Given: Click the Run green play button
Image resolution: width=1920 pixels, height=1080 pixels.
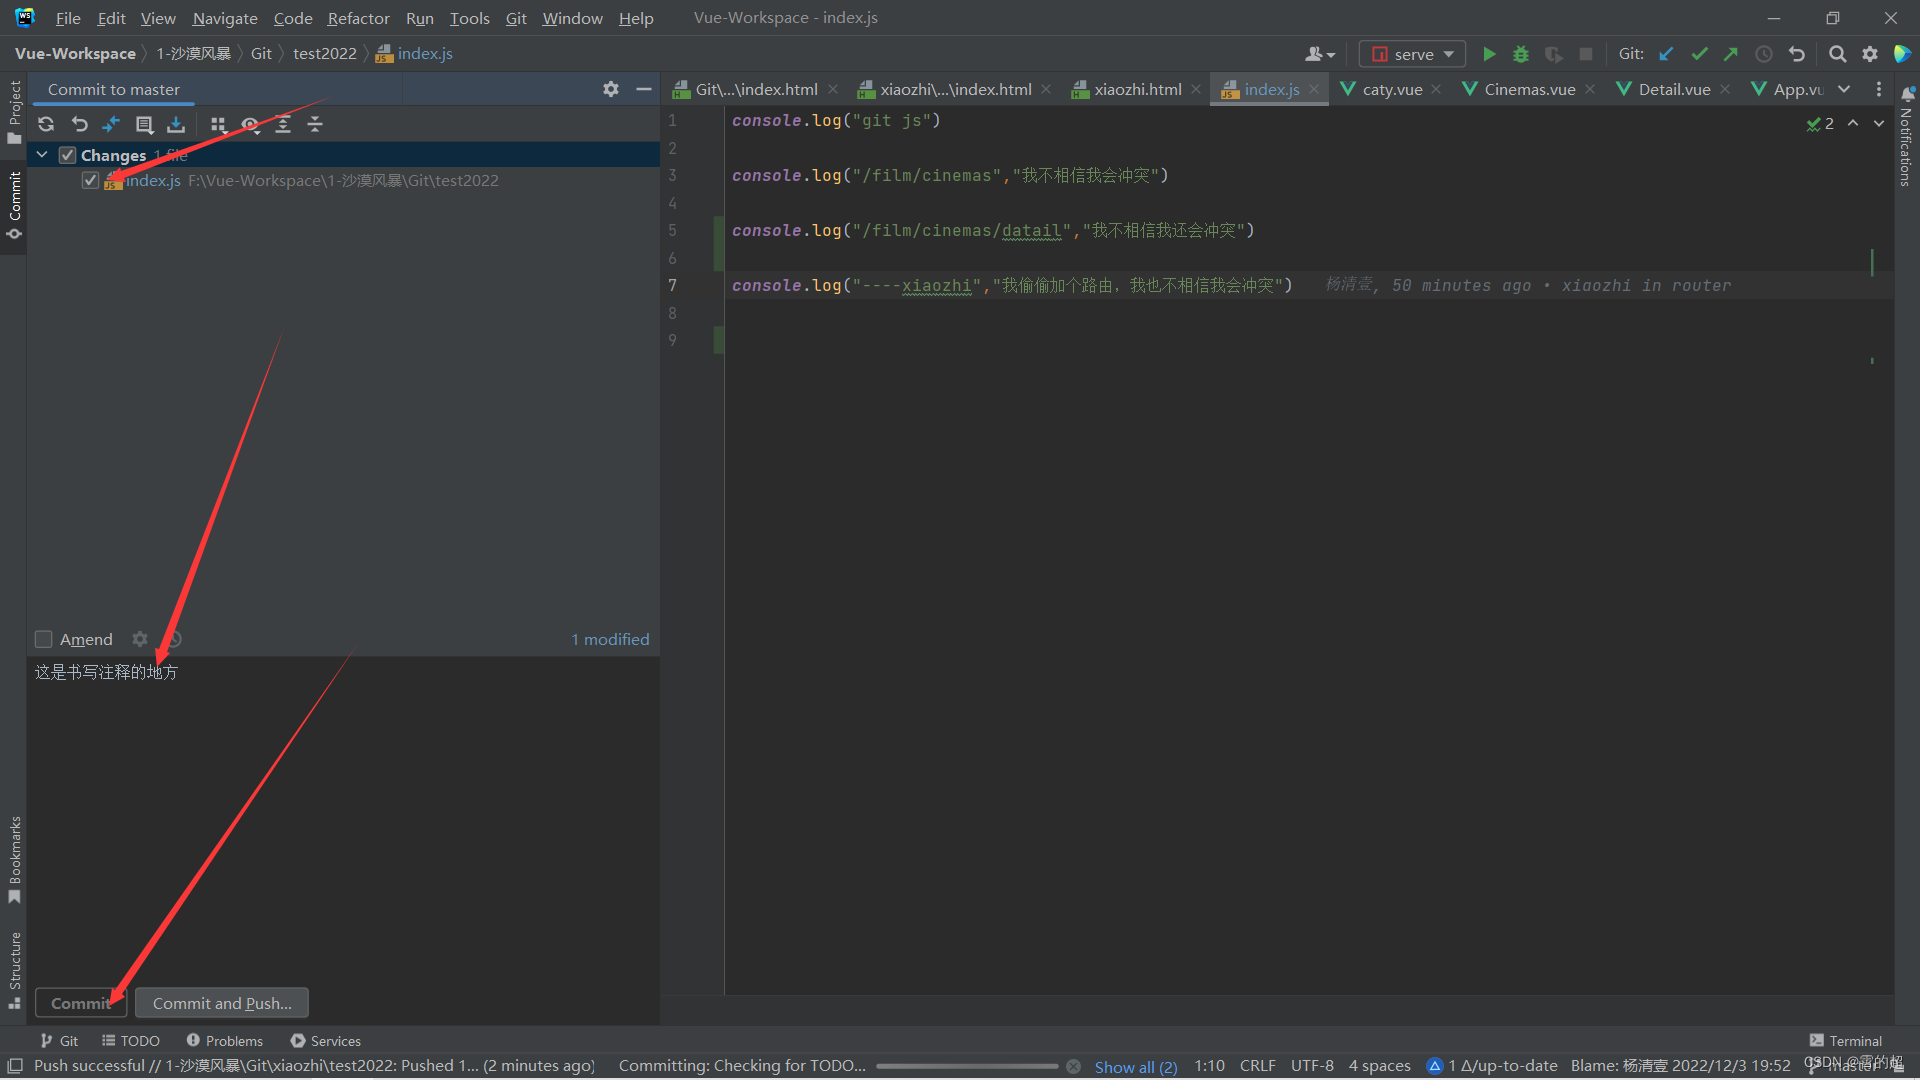Looking at the screenshot, I should click(x=1489, y=54).
